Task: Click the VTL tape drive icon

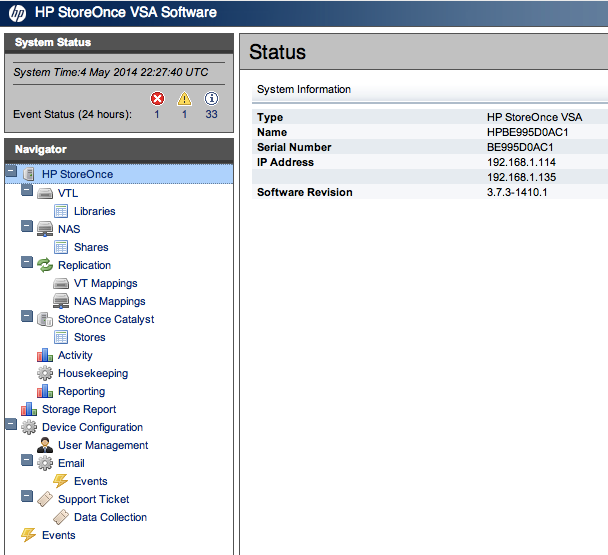Action: click(x=45, y=193)
